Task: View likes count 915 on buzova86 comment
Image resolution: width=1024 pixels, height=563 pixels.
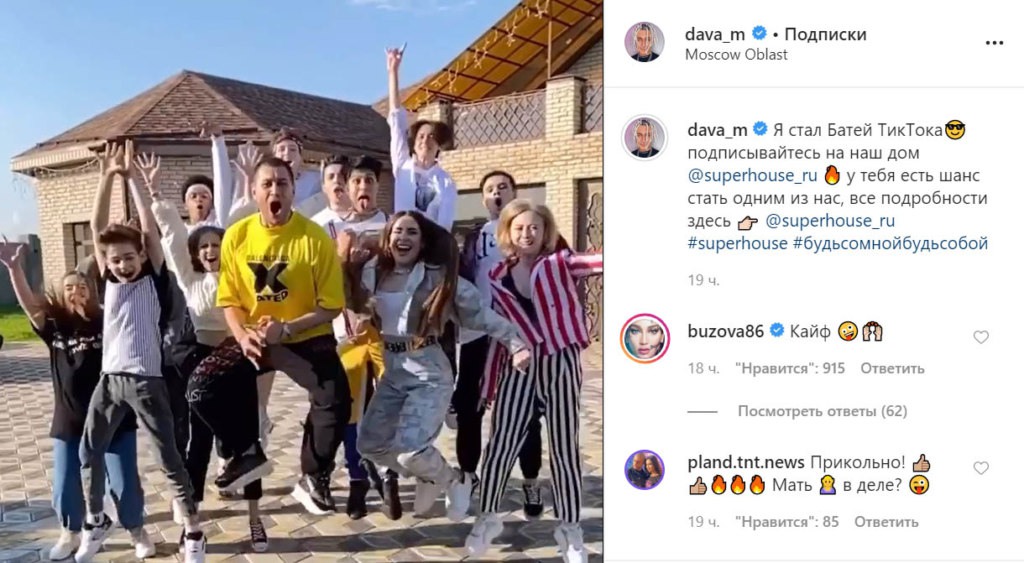Action: (x=790, y=368)
